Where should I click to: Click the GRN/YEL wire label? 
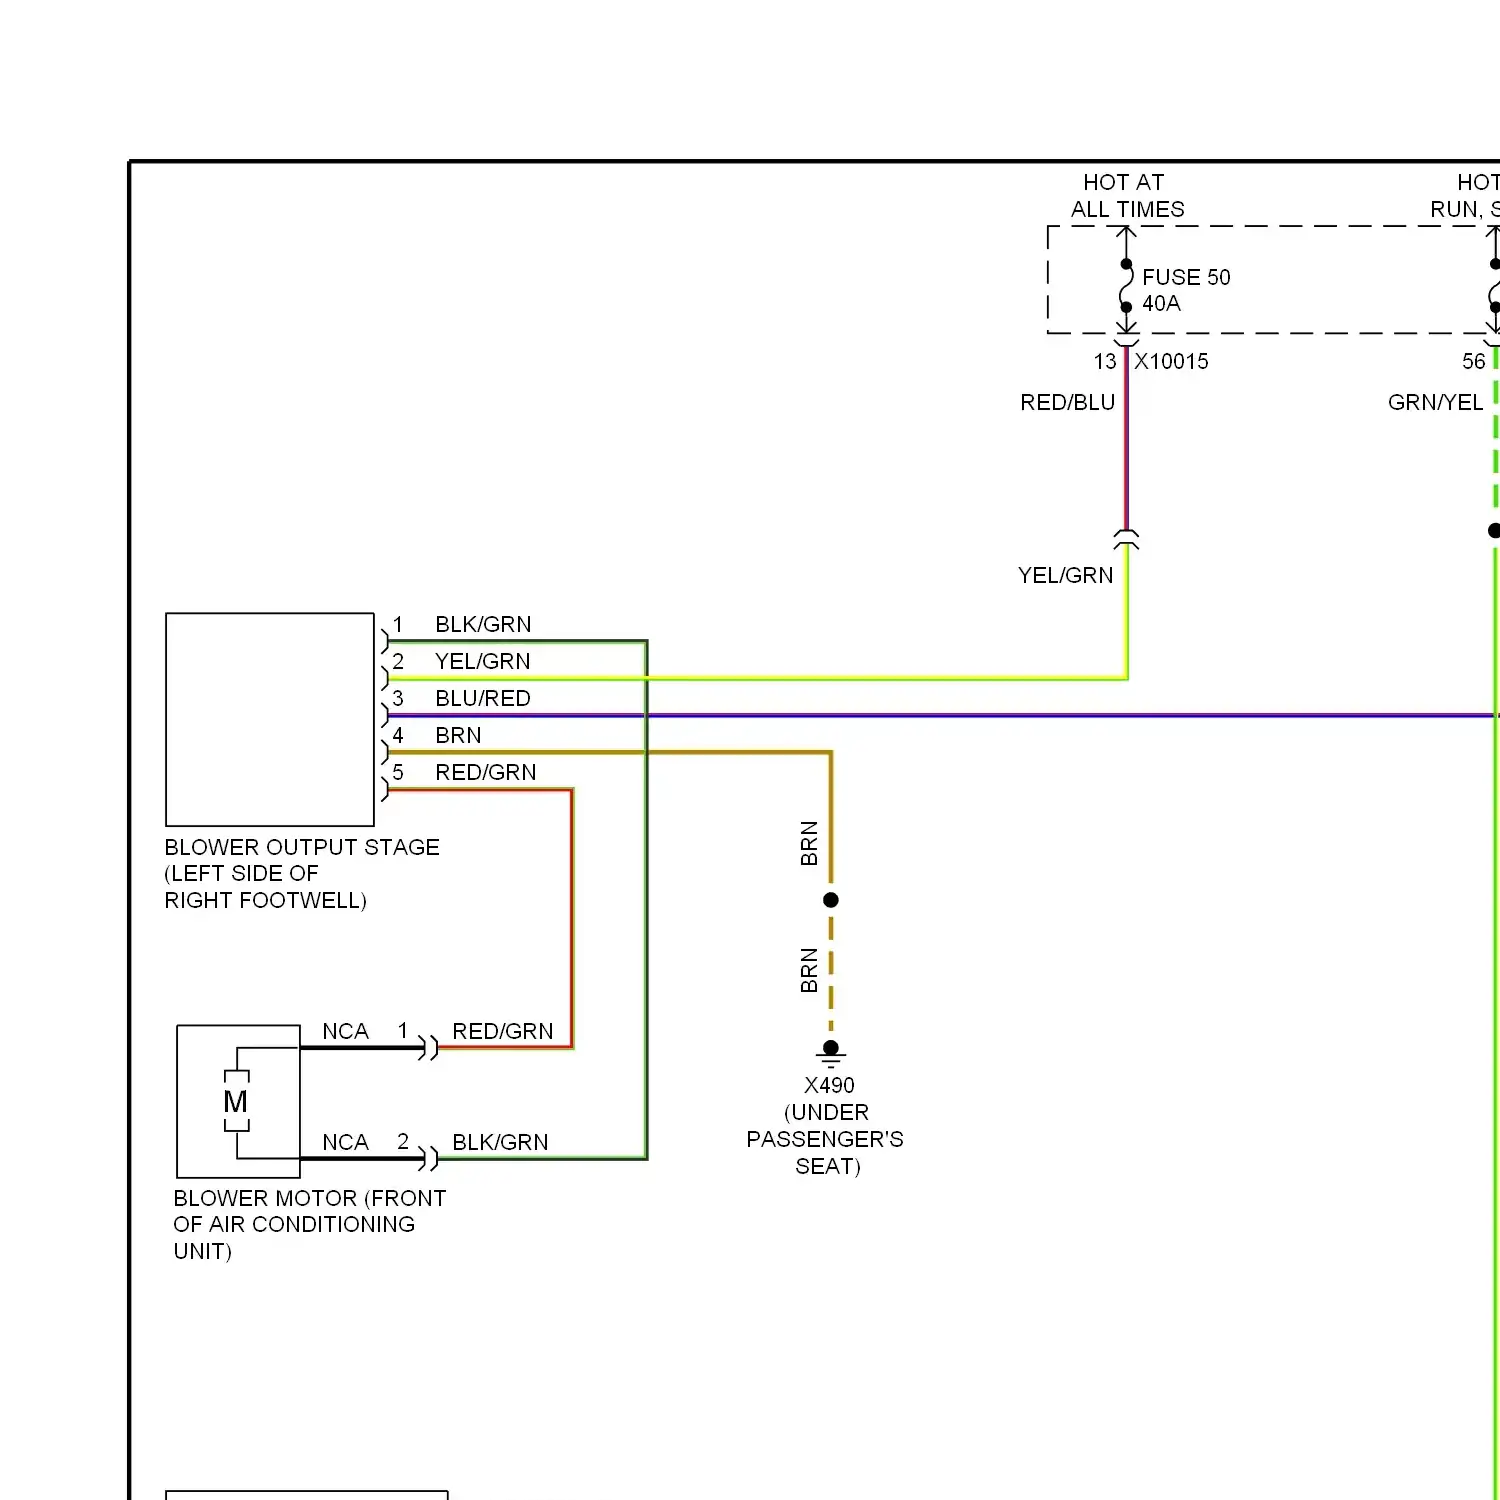pos(1435,402)
